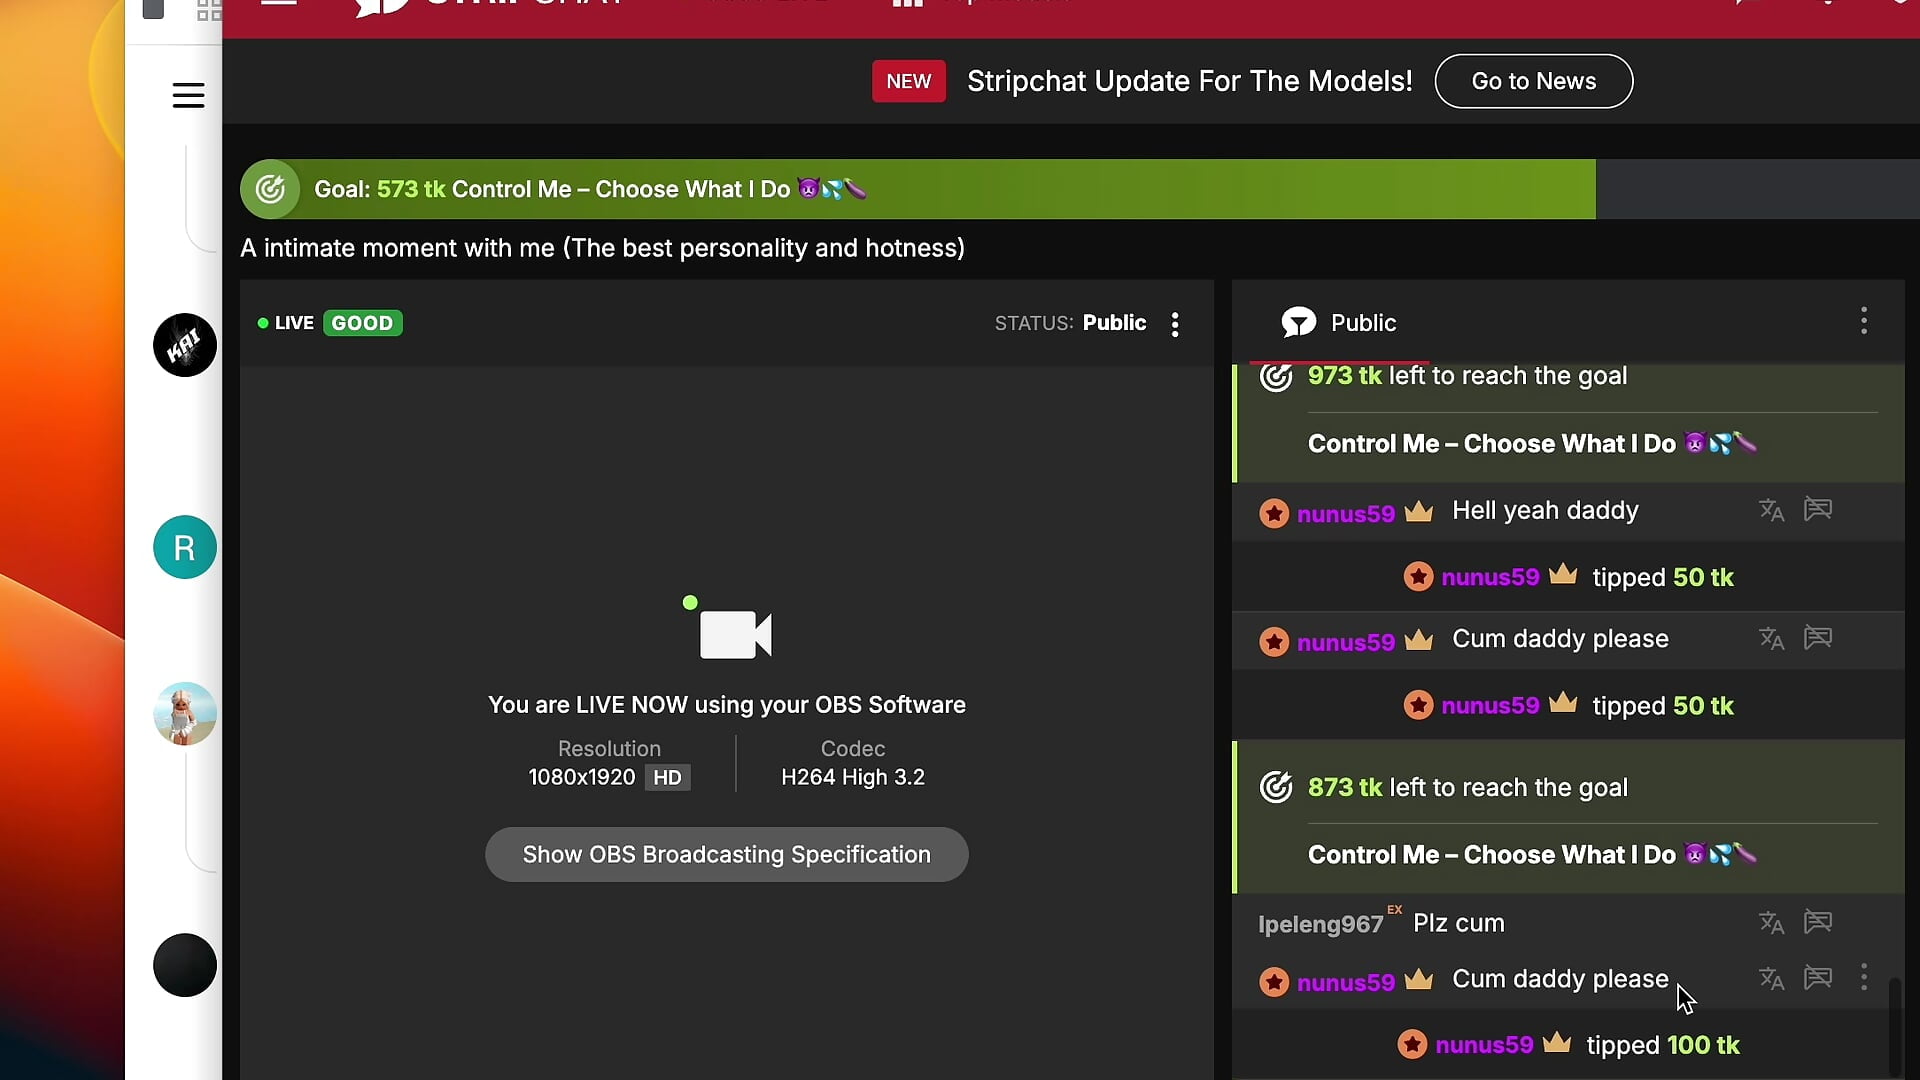Image resolution: width=1920 pixels, height=1080 pixels.
Task: Click the Public chat bubble icon
Action: click(x=1298, y=322)
